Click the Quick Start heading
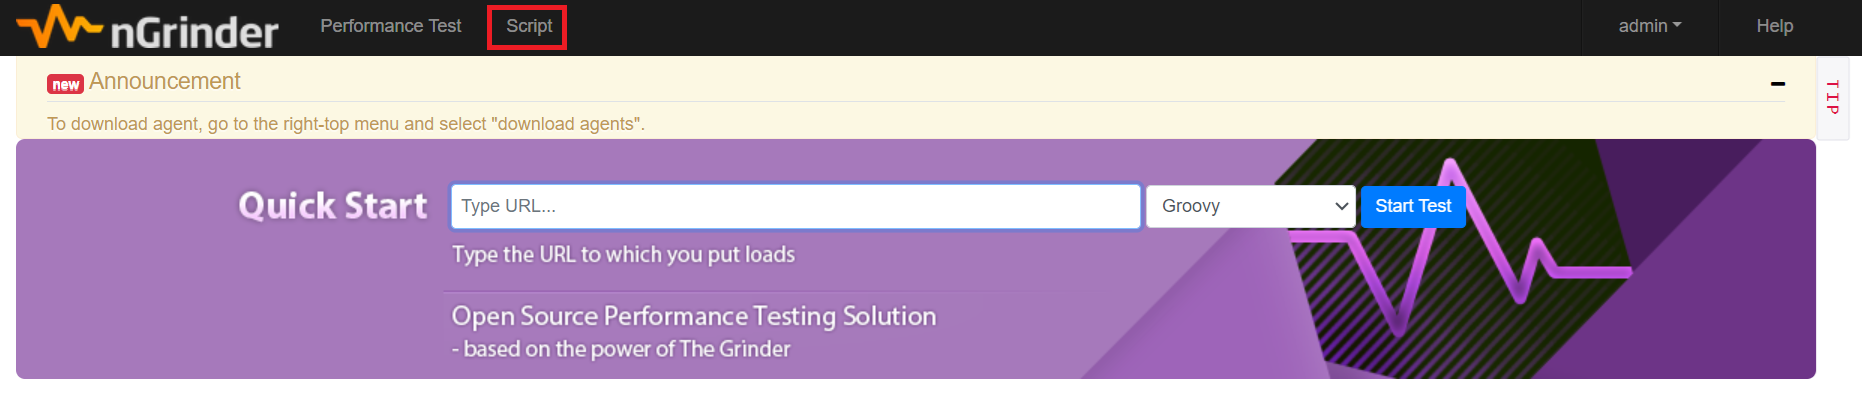1862x420 pixels. 333,205
